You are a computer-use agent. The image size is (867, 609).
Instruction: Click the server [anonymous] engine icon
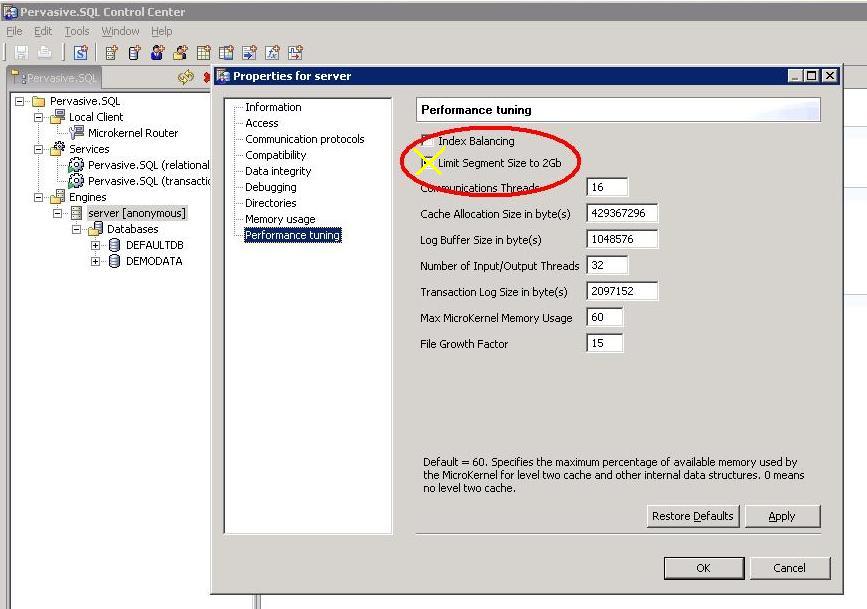[76, 213]
